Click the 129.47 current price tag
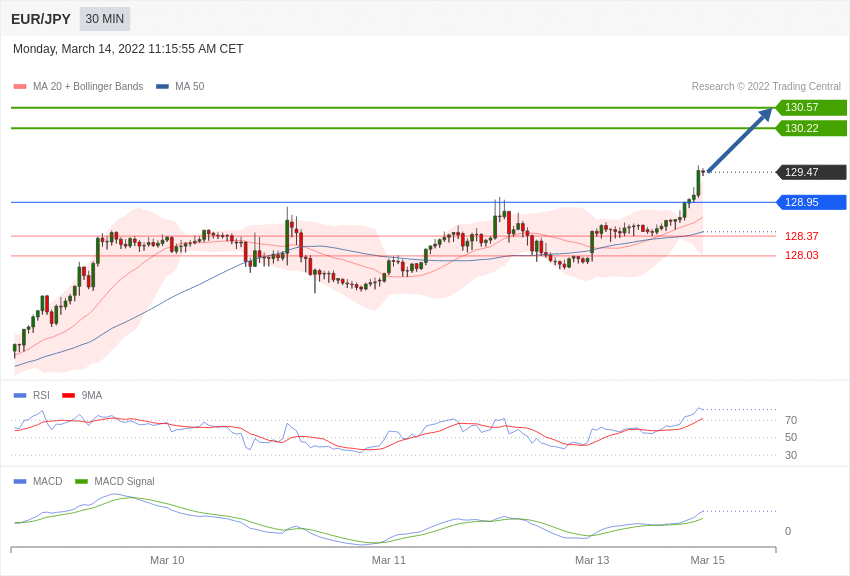The image size is (850, 576). click(x=811, y=172)
